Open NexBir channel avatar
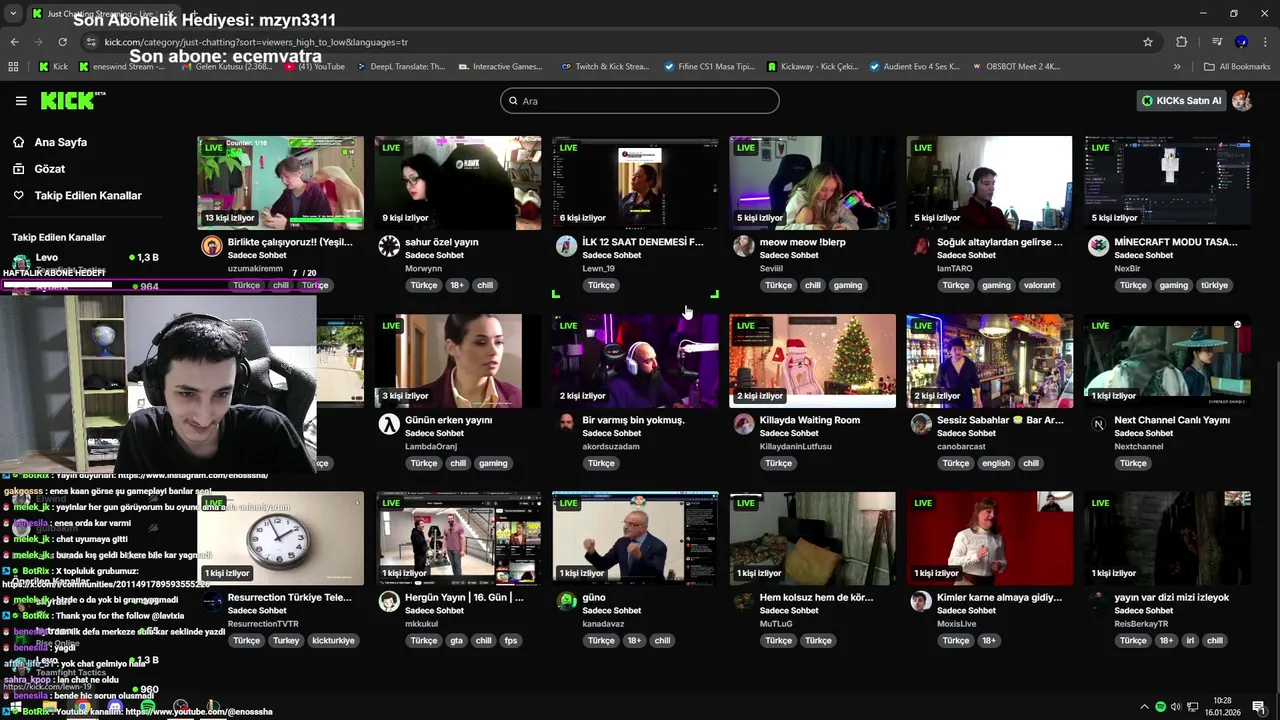This screenshot has height=720, width=1280. [1098, 246]
